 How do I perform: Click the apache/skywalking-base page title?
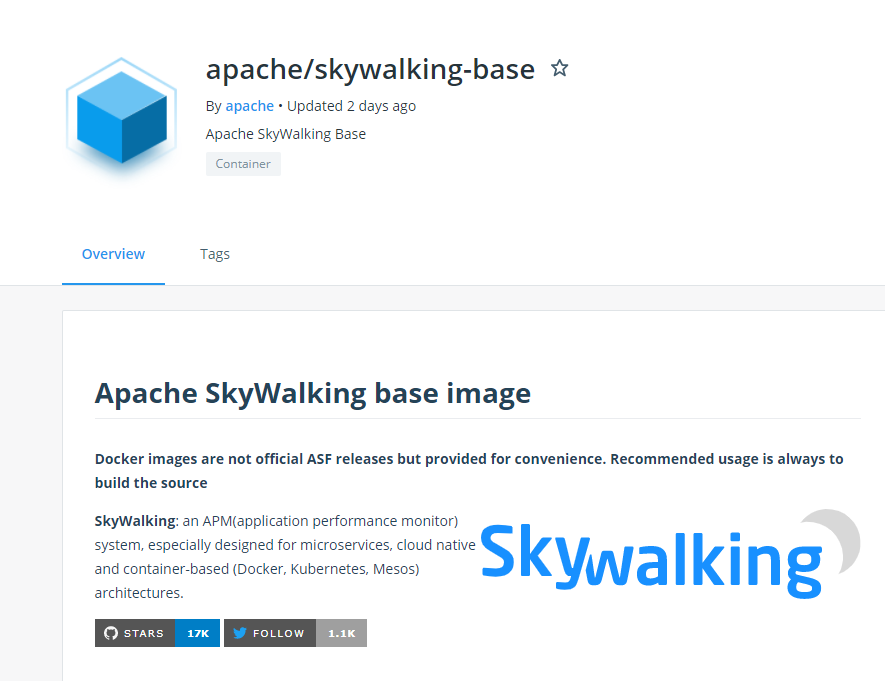(x=370, y=68)
